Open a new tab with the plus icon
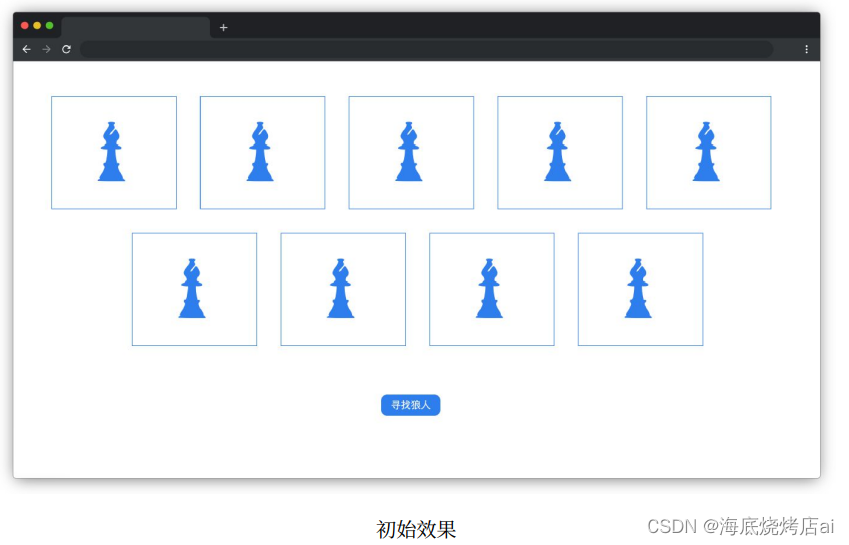Image resolution: width=849 pixels, height=545 pixels. pyautogui.click(x=224, y=28)
